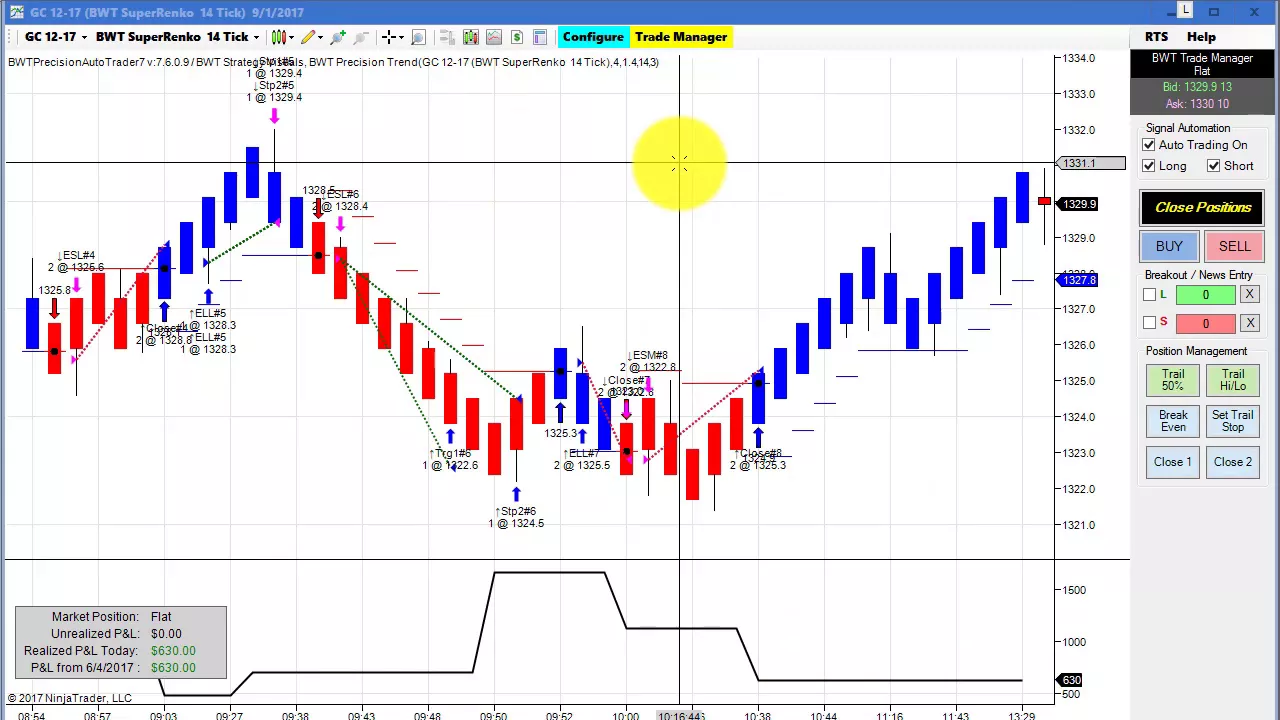Click the Signal Automation heading

pyautogui.click(x=1188, y=128)
